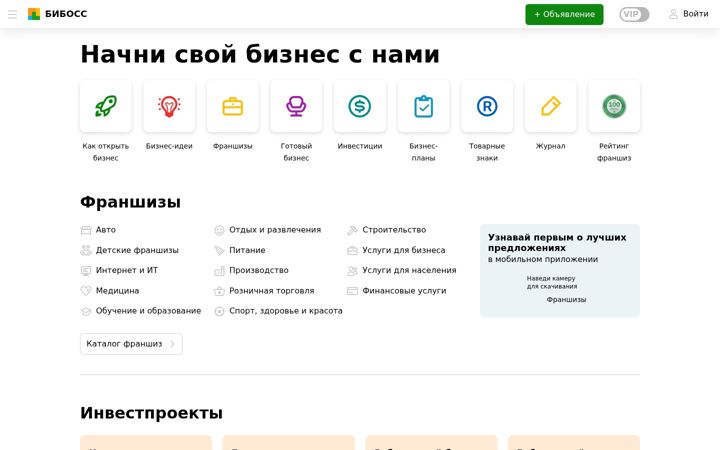Click the БИБОСС colored logo icon
This screenshot has height=450, width=720.
click(x=34, y=14)
